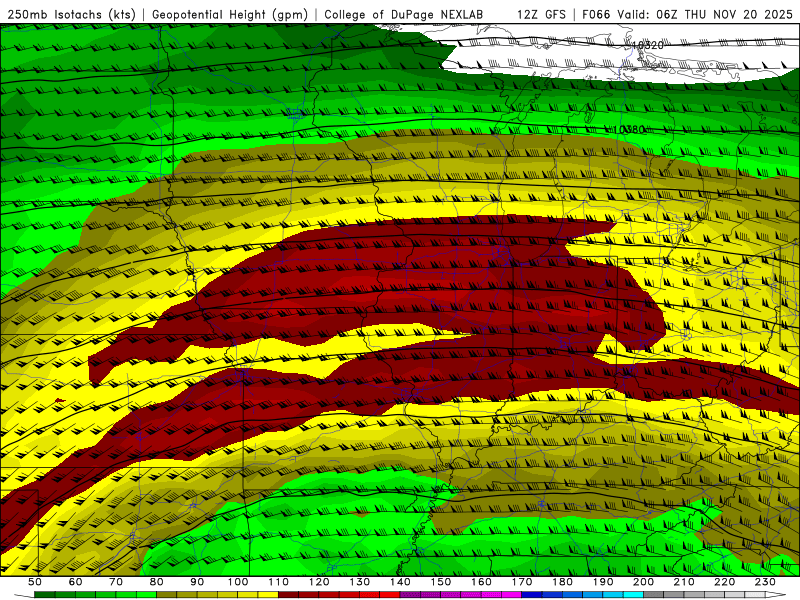Click the 230 legend label

point(765,582)
